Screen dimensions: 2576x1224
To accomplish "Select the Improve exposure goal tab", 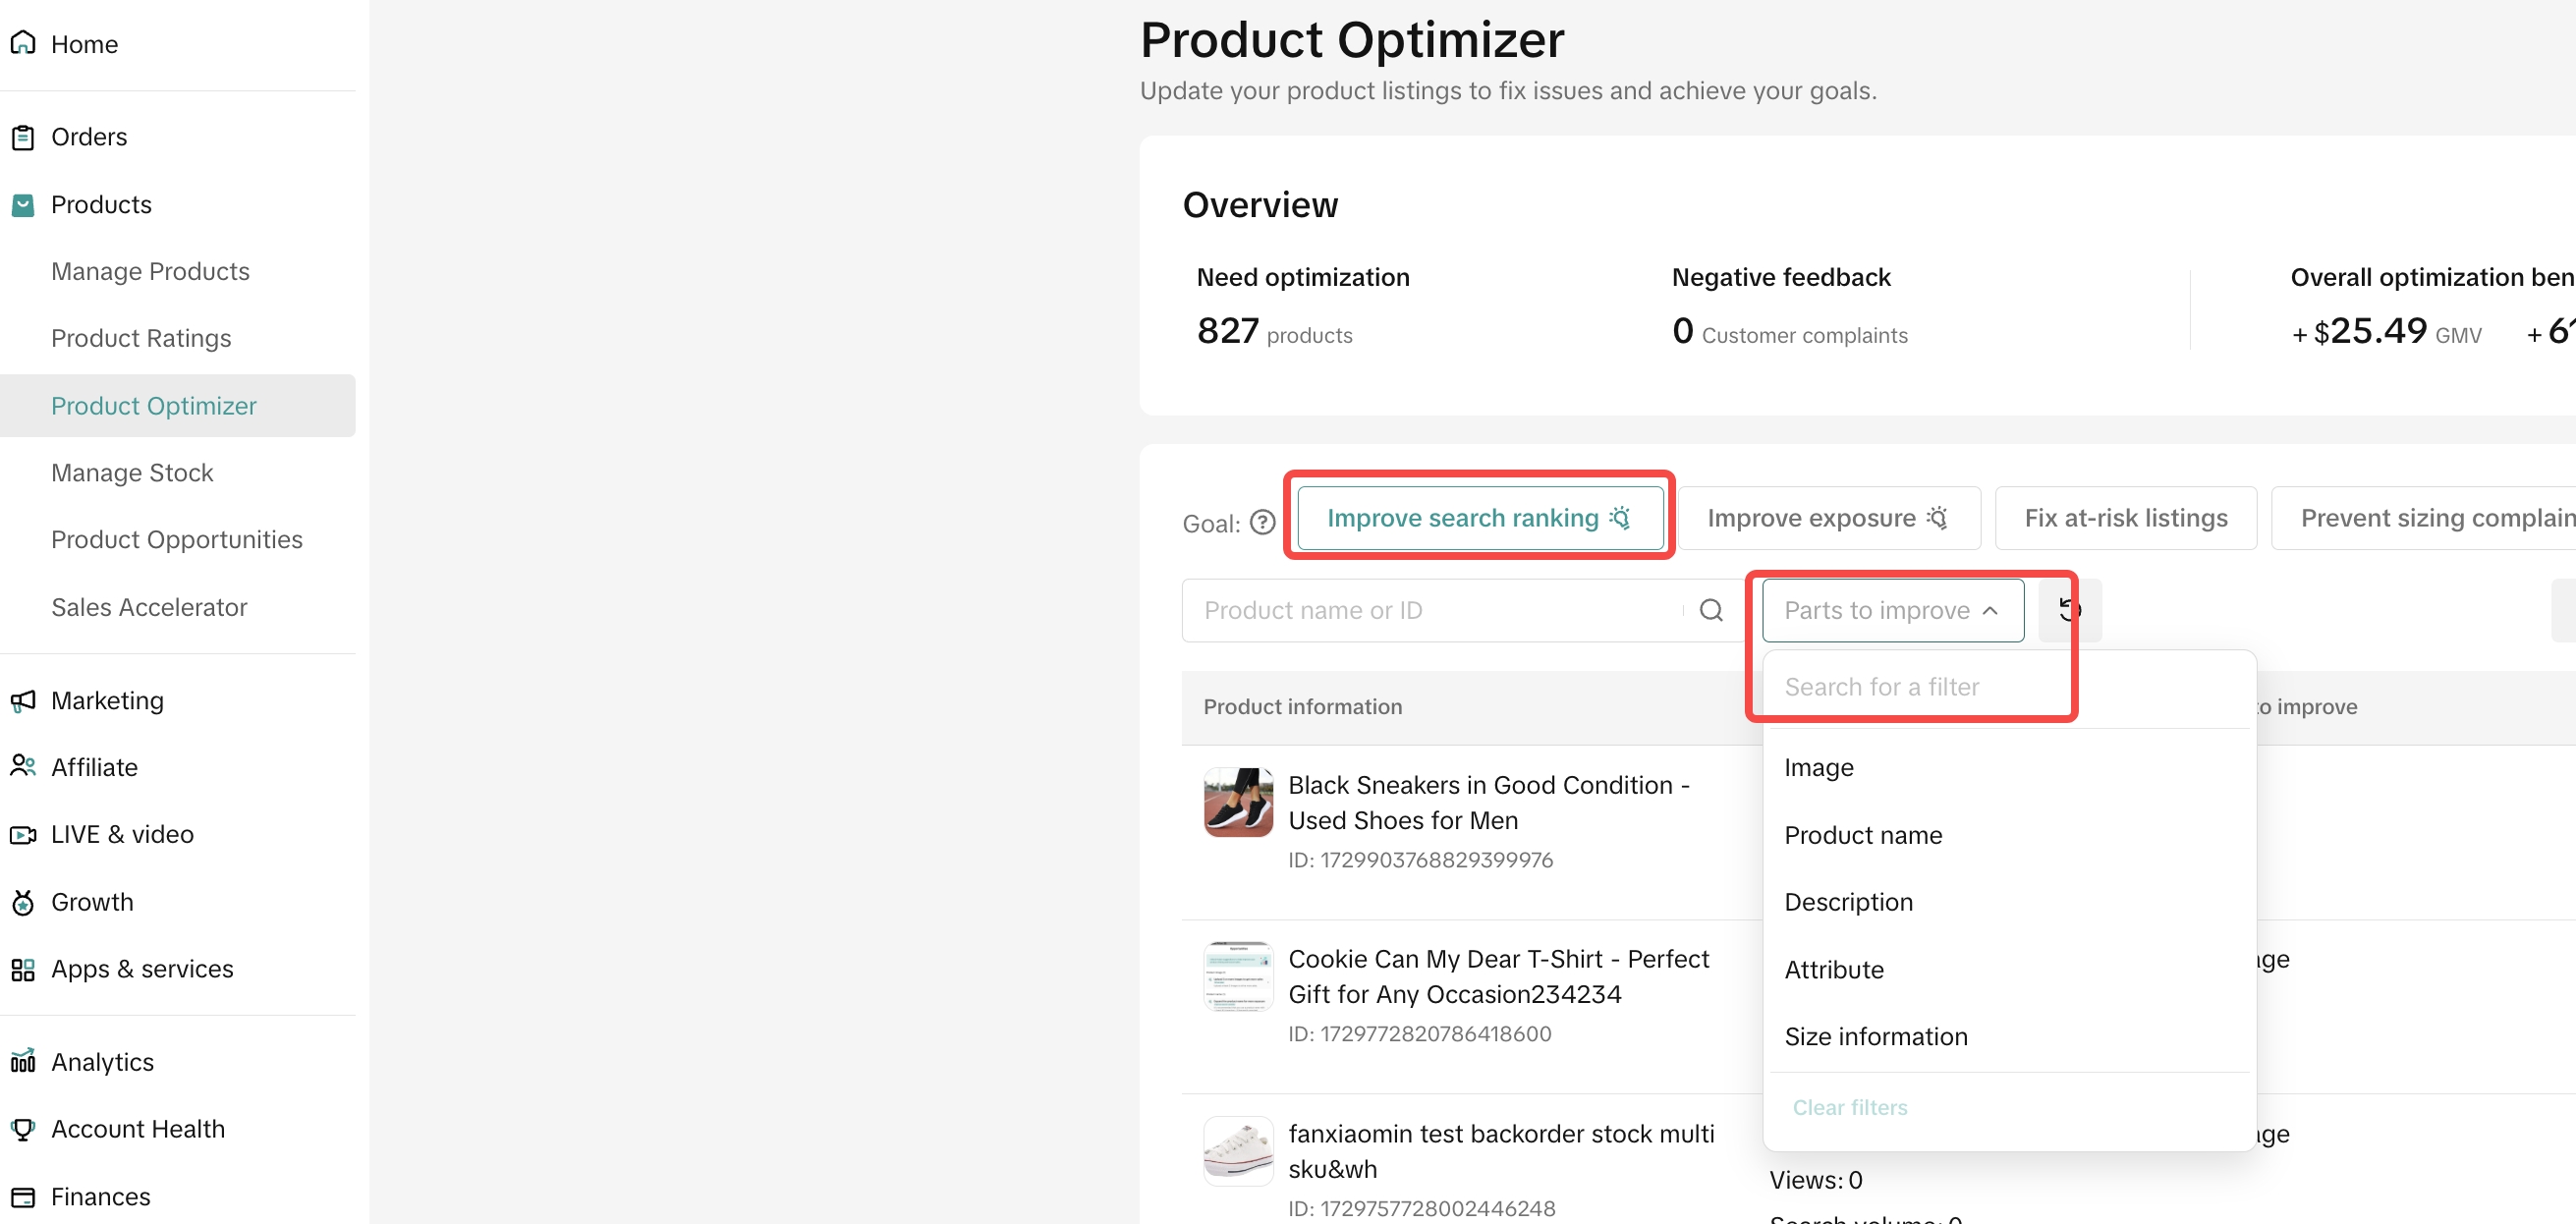I will [1828, 518].
